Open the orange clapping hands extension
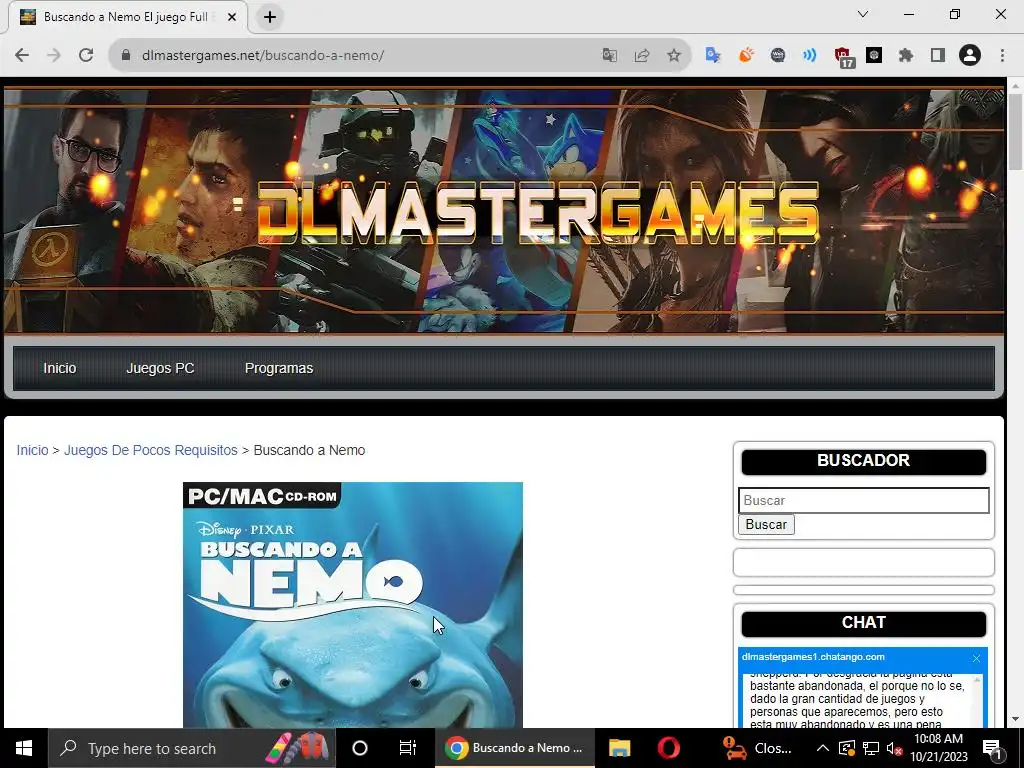 [x=745, y=56]
